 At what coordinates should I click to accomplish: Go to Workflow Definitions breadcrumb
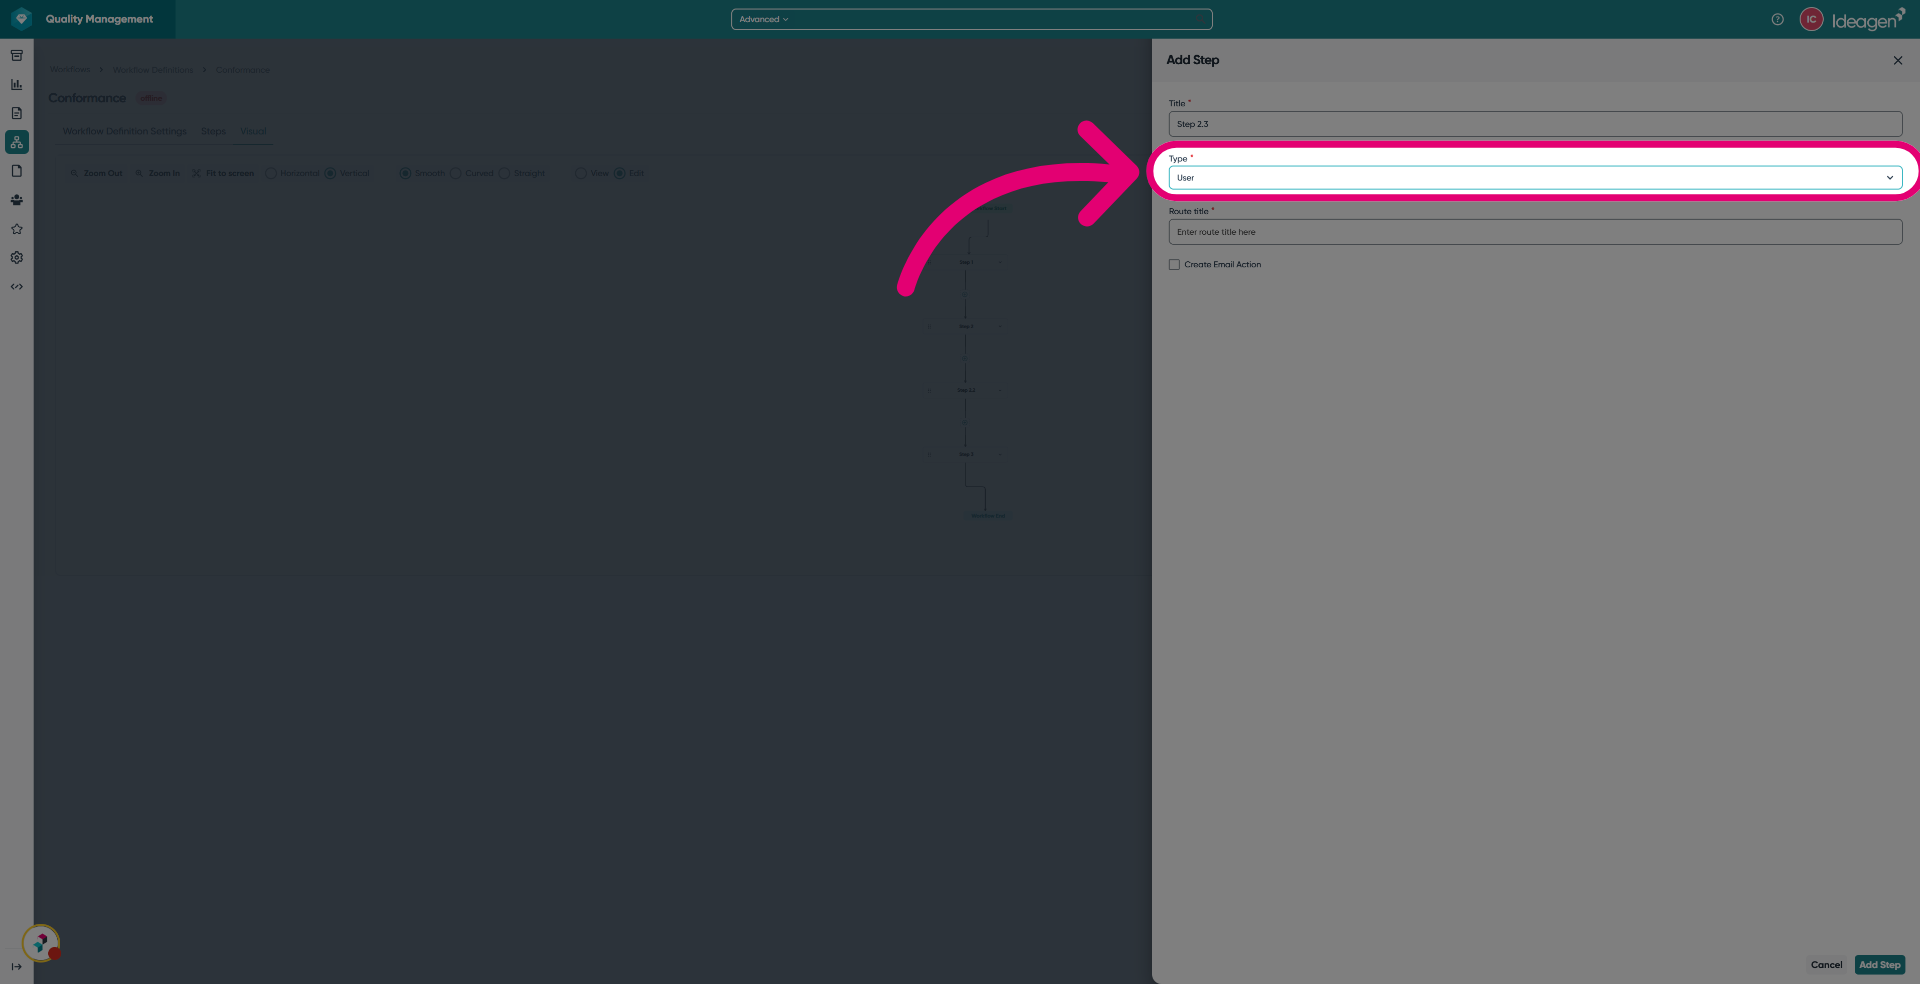click(x=152, y=70)
